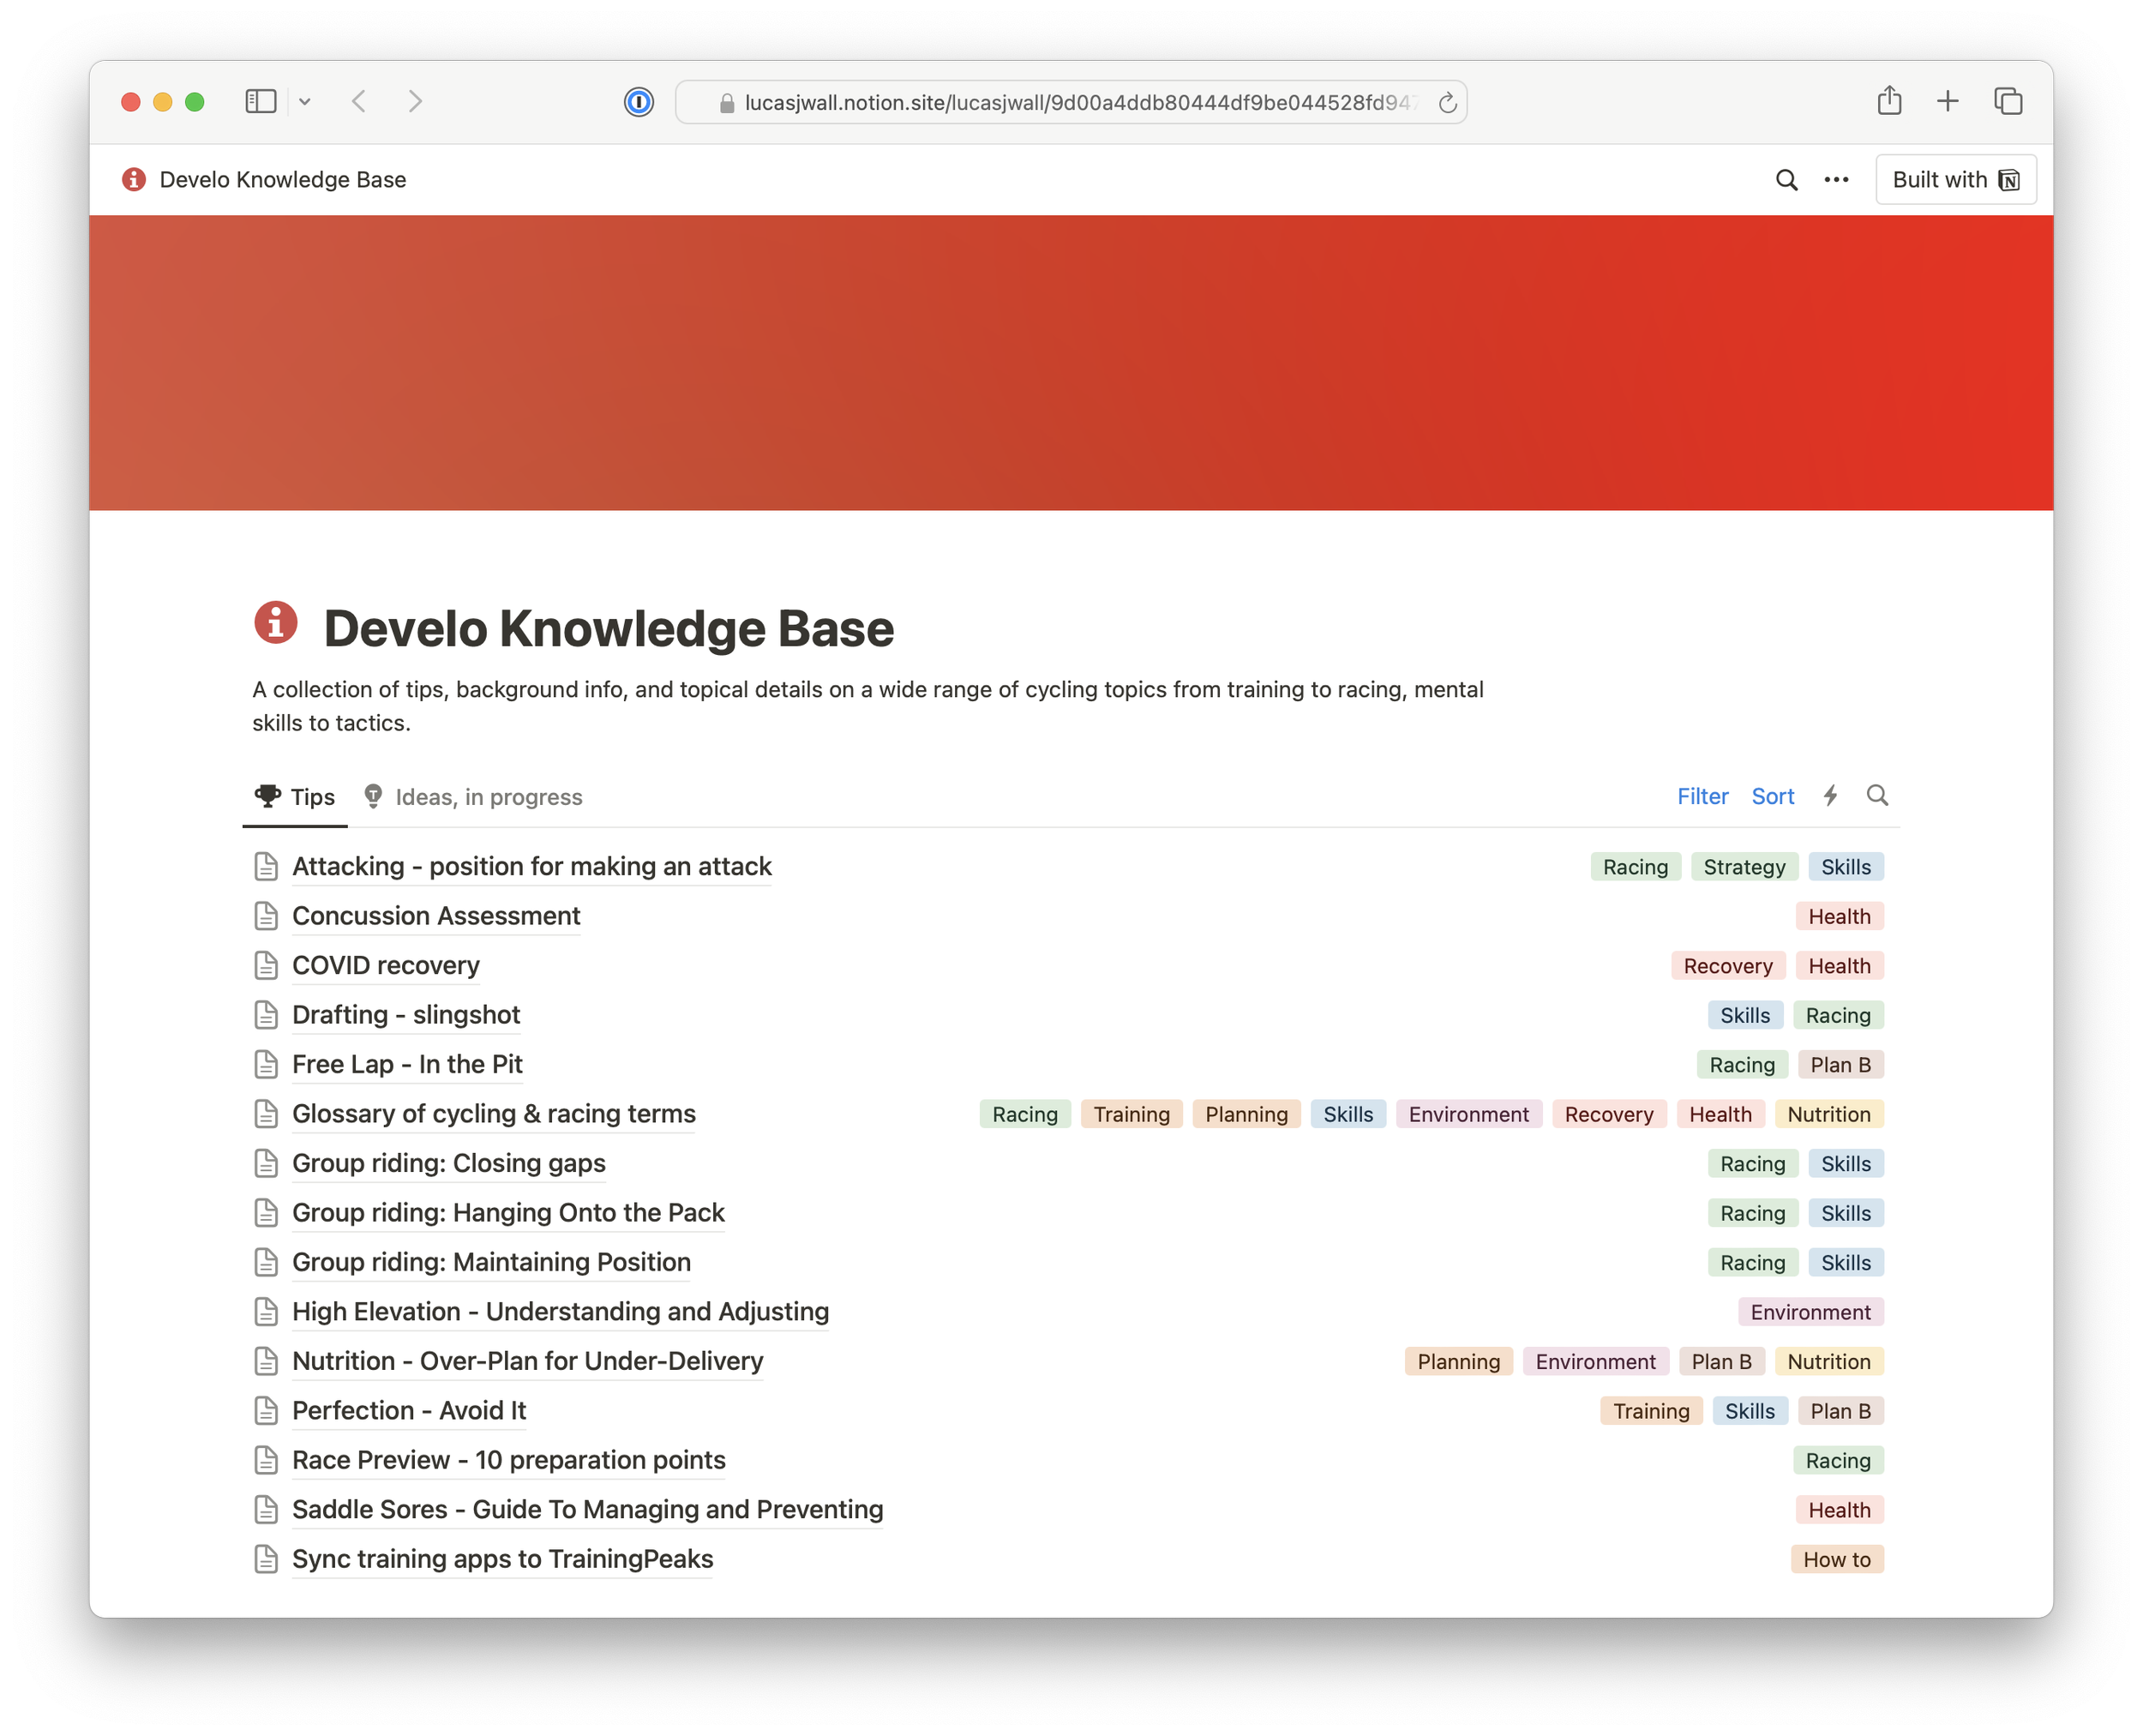Click the Plan B tag on Free Lap row

[x=1840, y=1066]
